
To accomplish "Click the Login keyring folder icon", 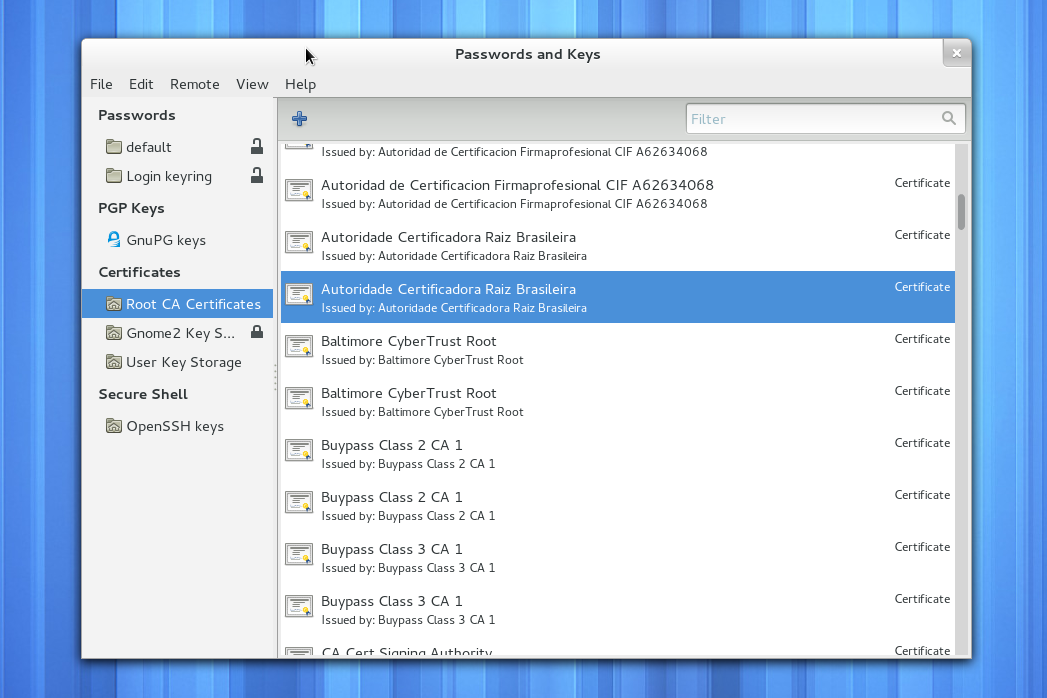I will click(x=114, y=176).
